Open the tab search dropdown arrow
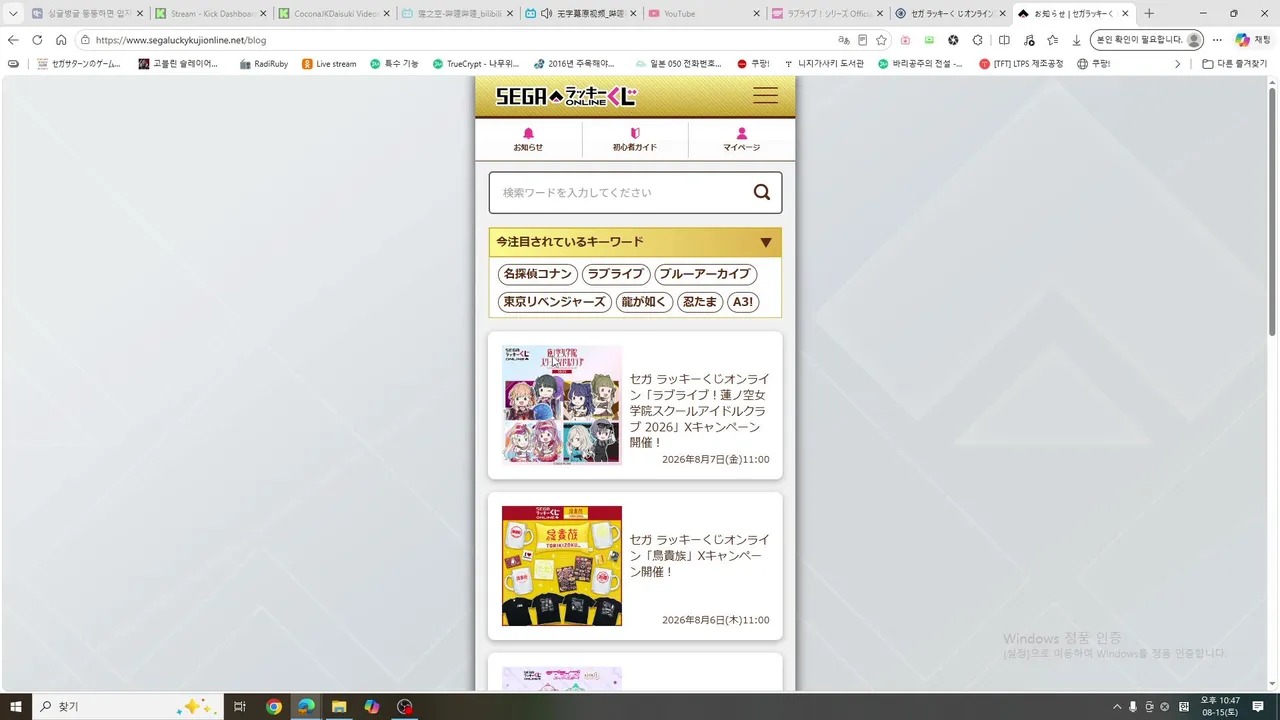This screenshot has width=1280, height=720. click(13, 13)
